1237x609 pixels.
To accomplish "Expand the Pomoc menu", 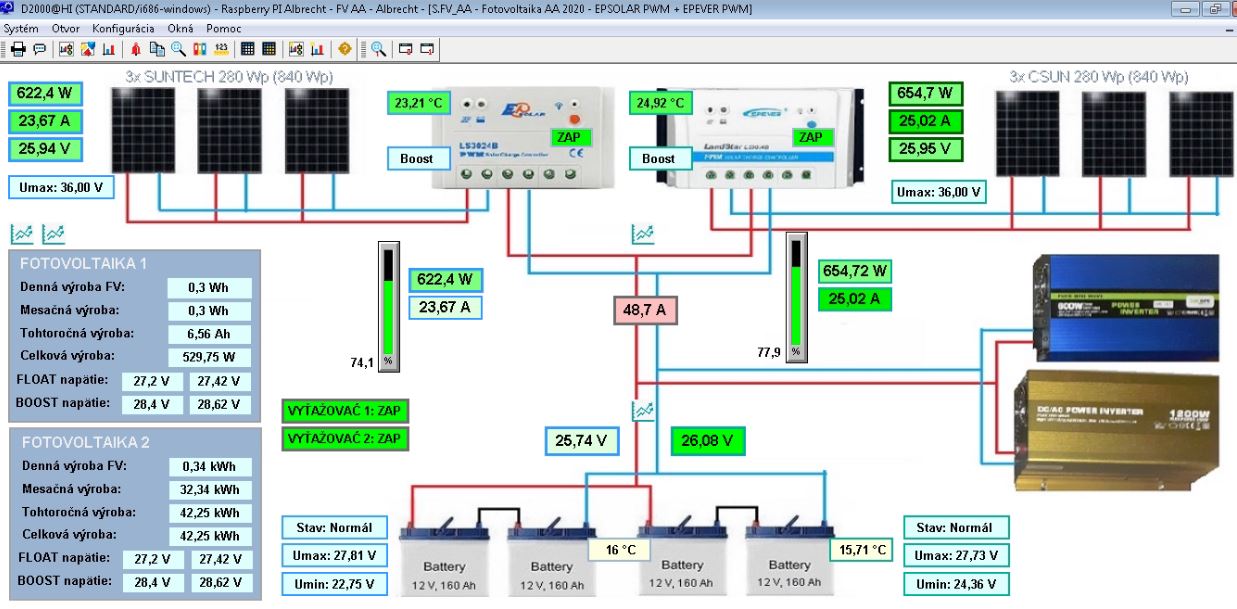I will [x=224, y=29].
